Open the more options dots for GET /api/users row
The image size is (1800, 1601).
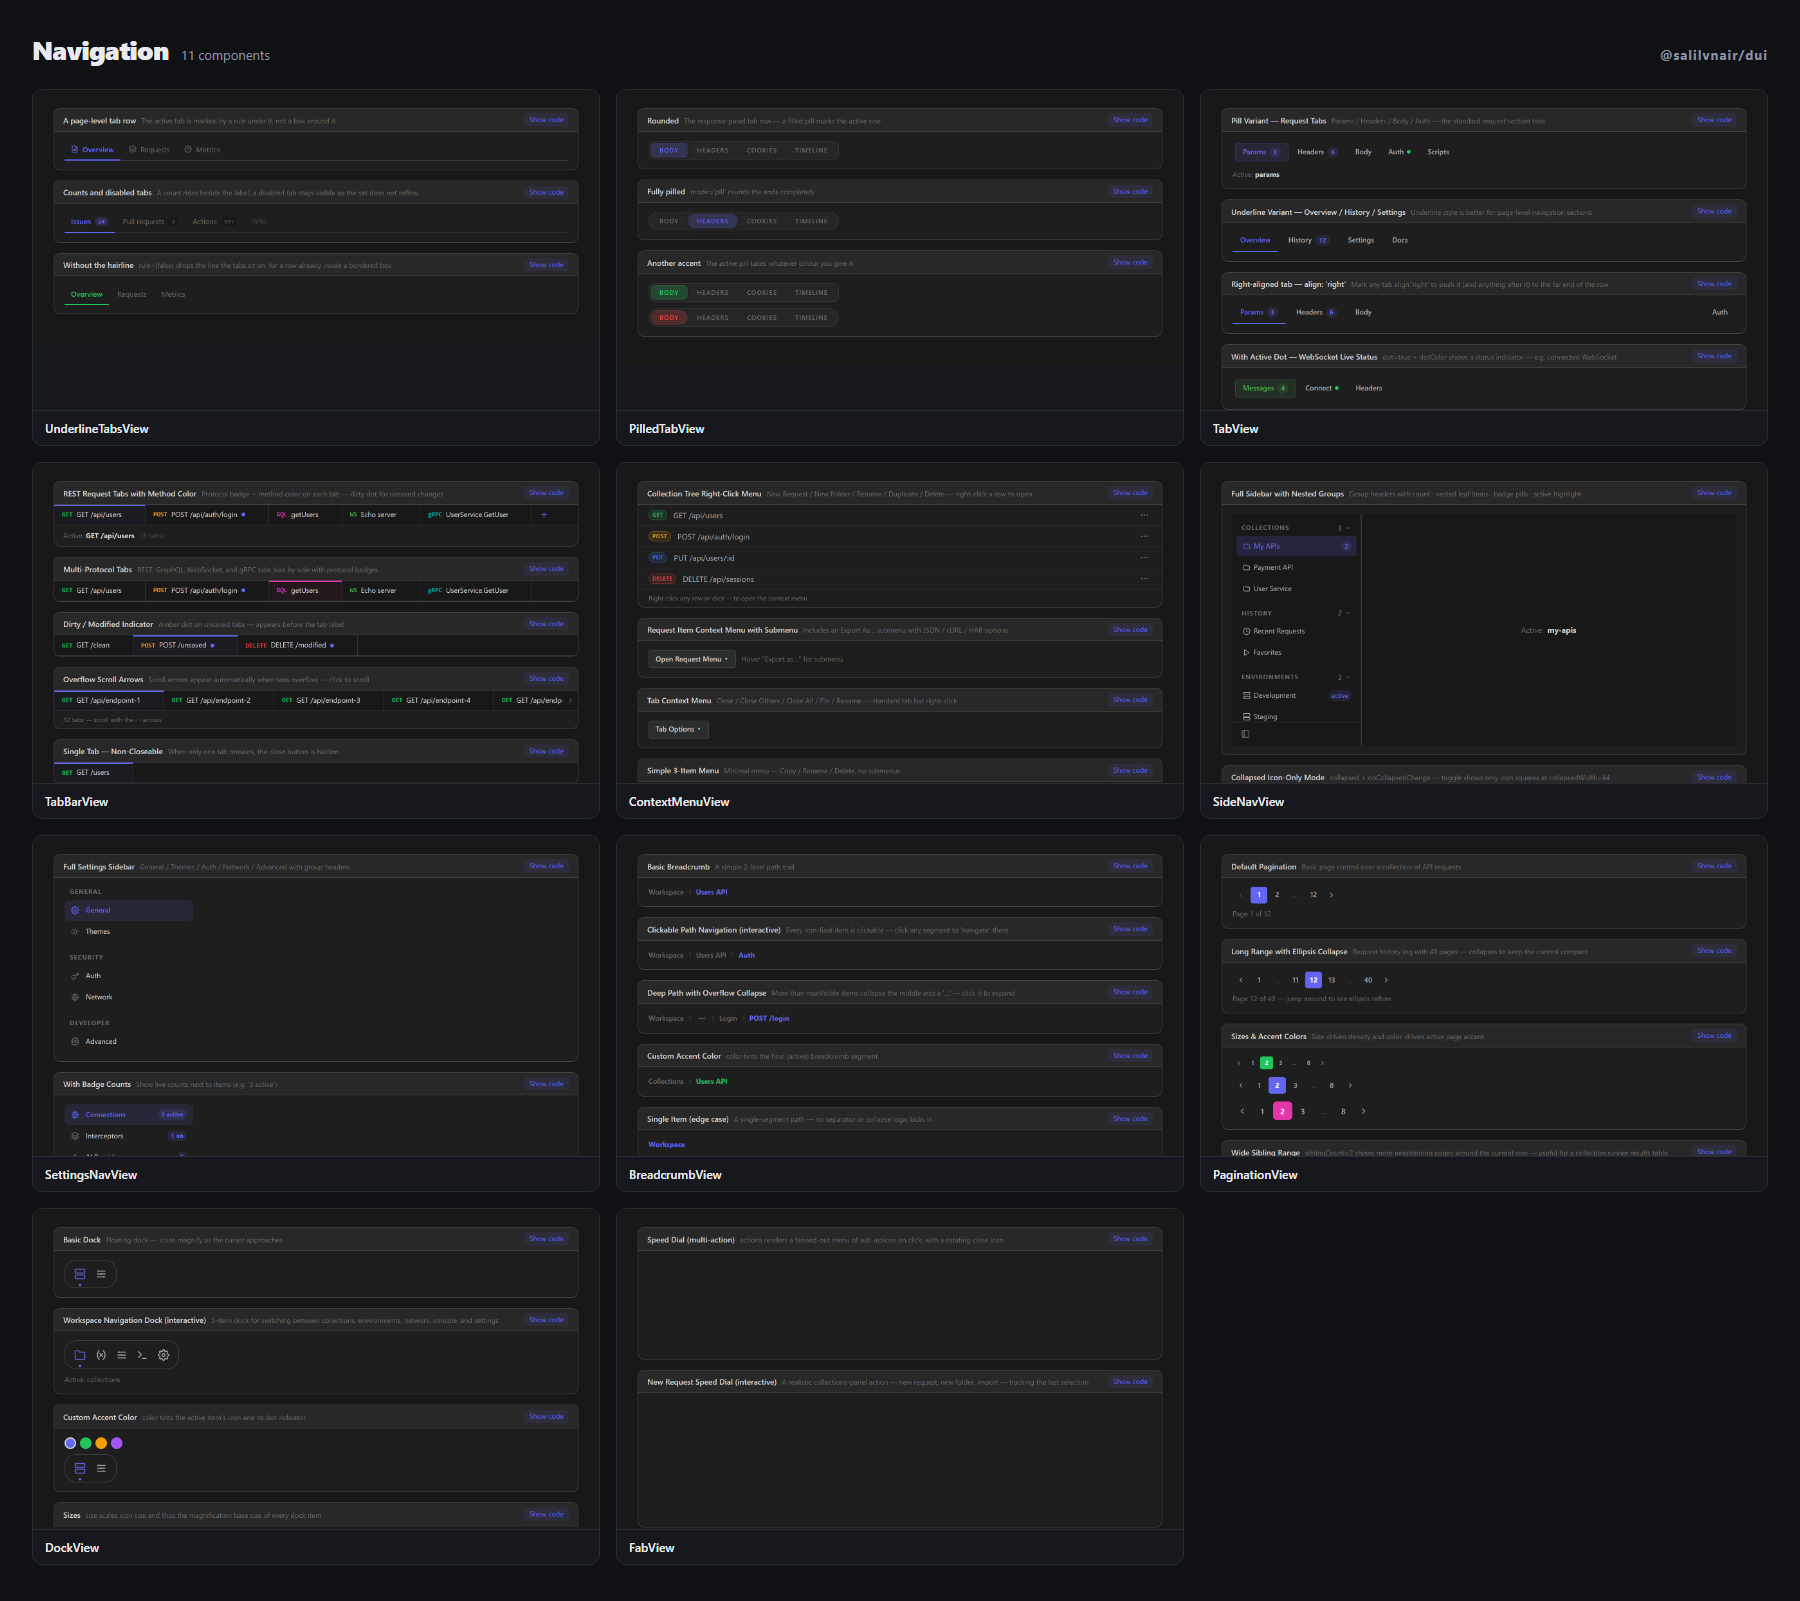click(1144, 516)
